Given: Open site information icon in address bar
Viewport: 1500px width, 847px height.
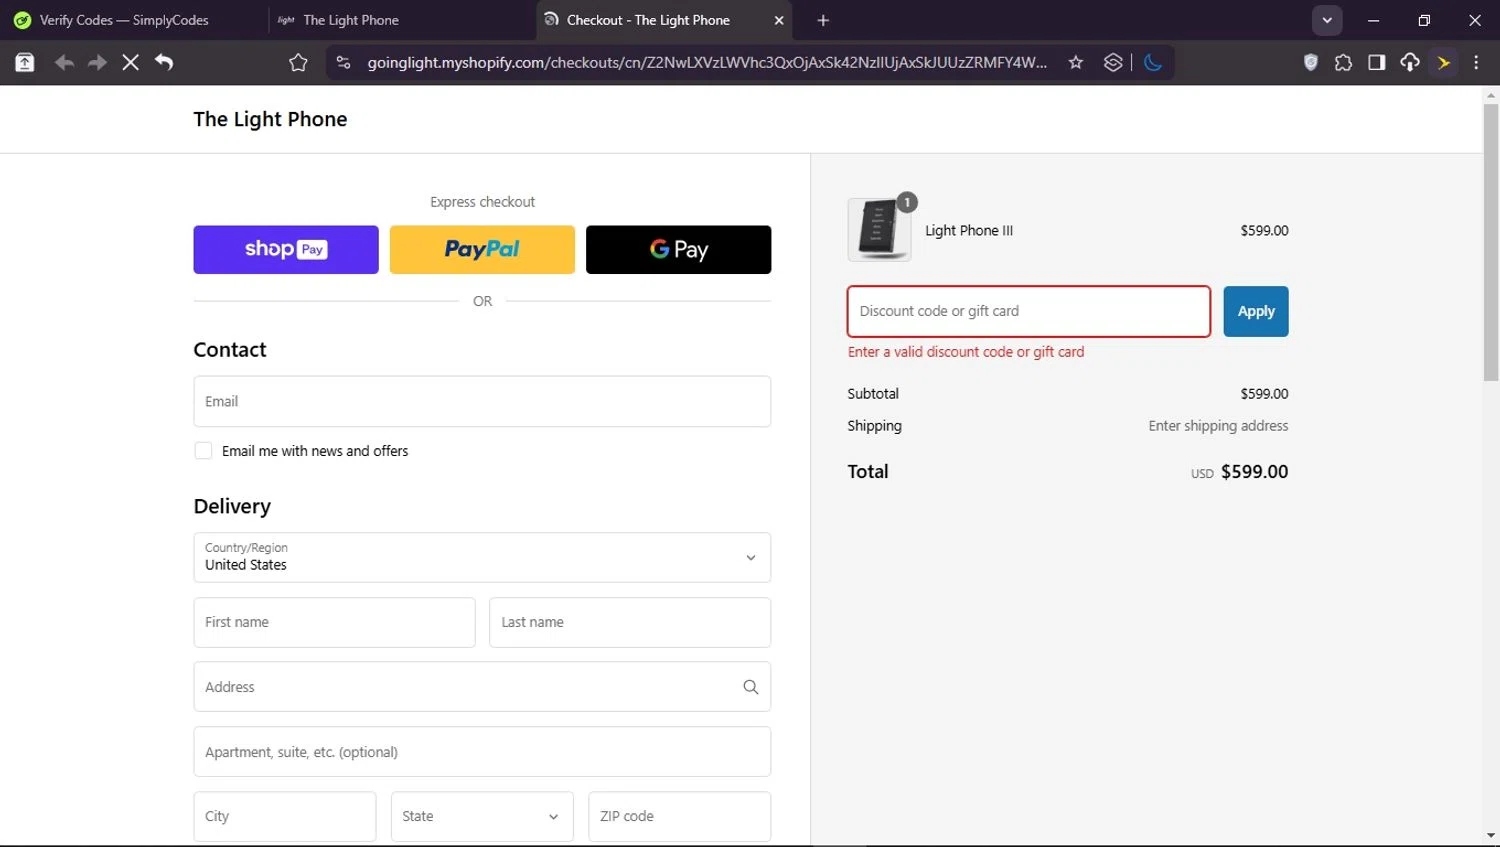Looking at the screenshot, I should click(x=343, y=62).
